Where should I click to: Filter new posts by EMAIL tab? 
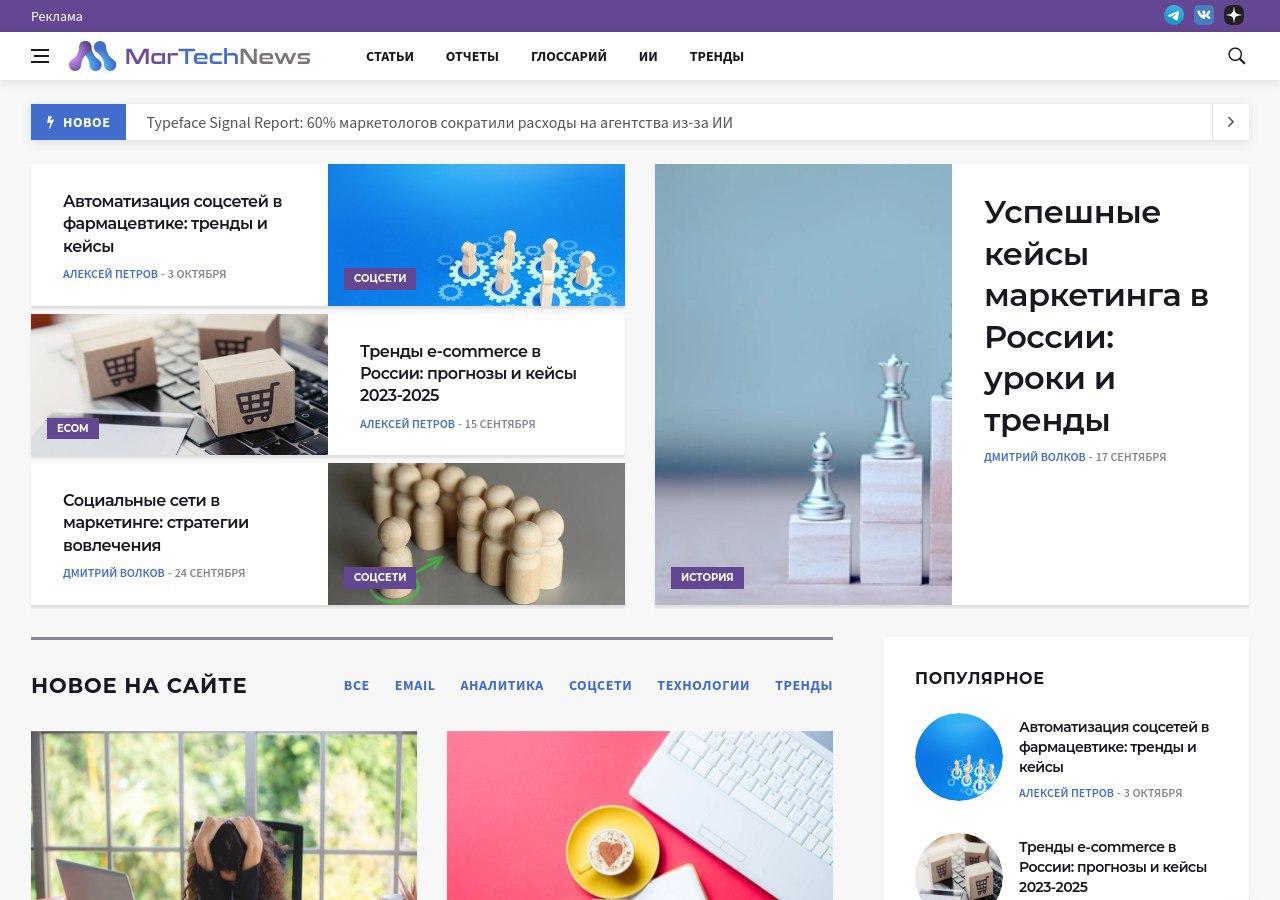pyautogui.click(x=414, y=686)
